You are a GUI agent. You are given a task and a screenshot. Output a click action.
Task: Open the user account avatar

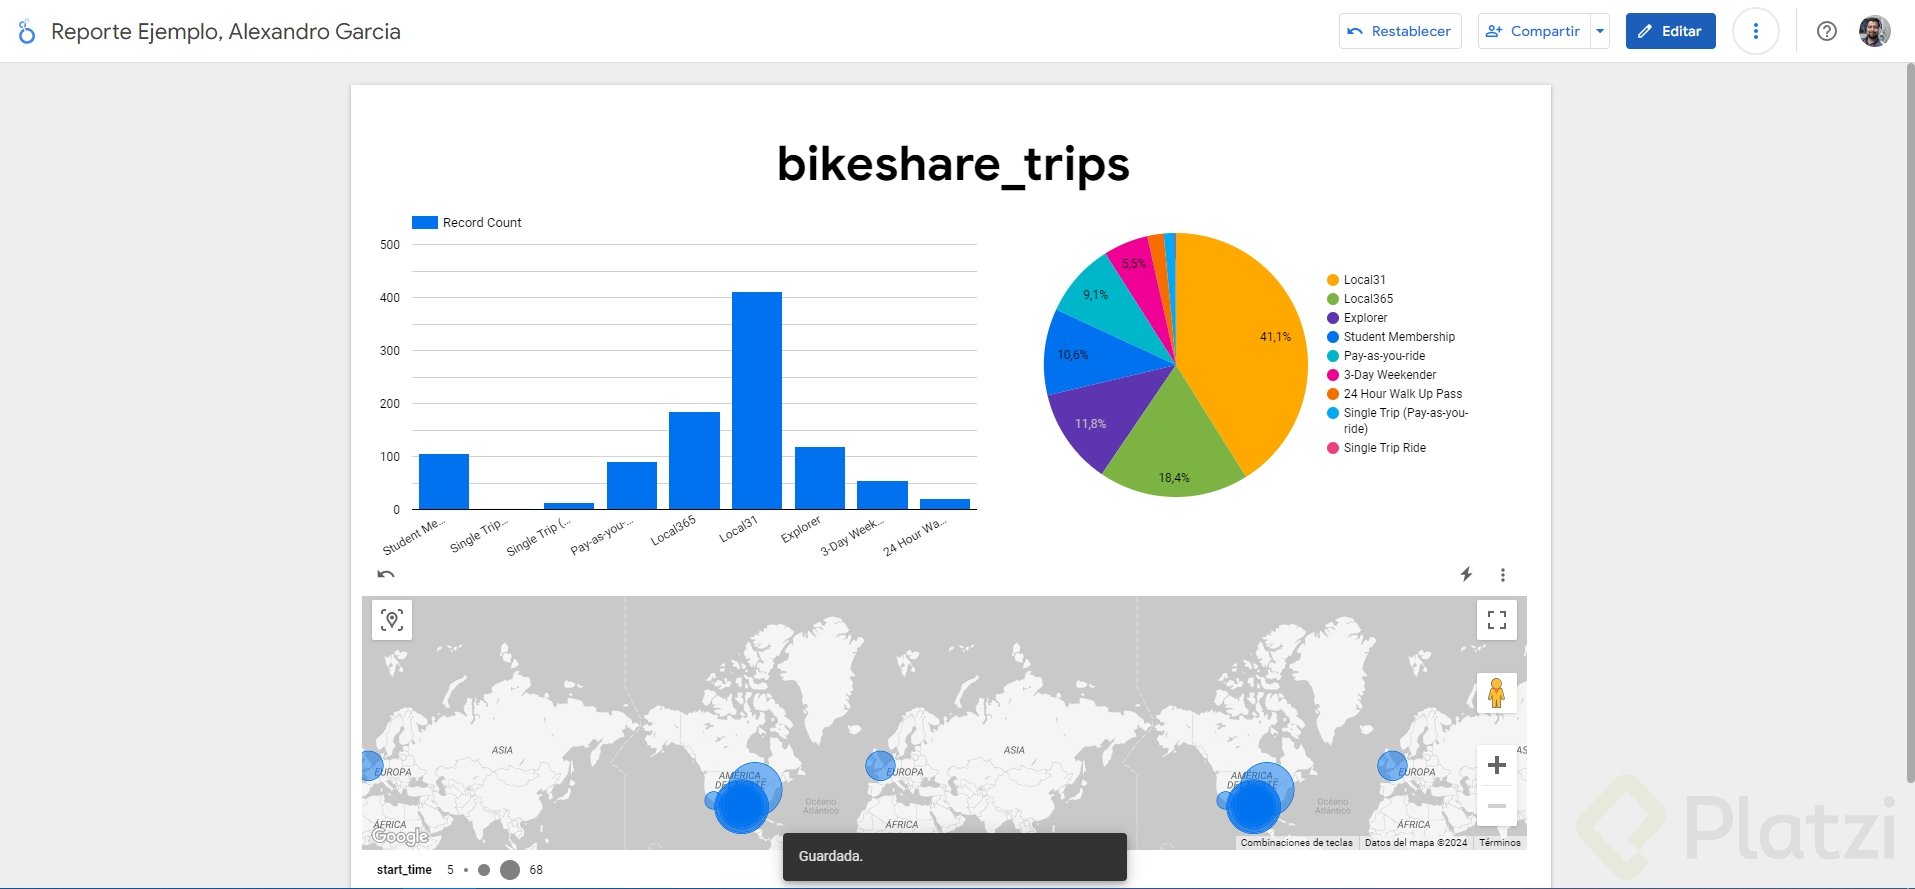click(1874, 31)
